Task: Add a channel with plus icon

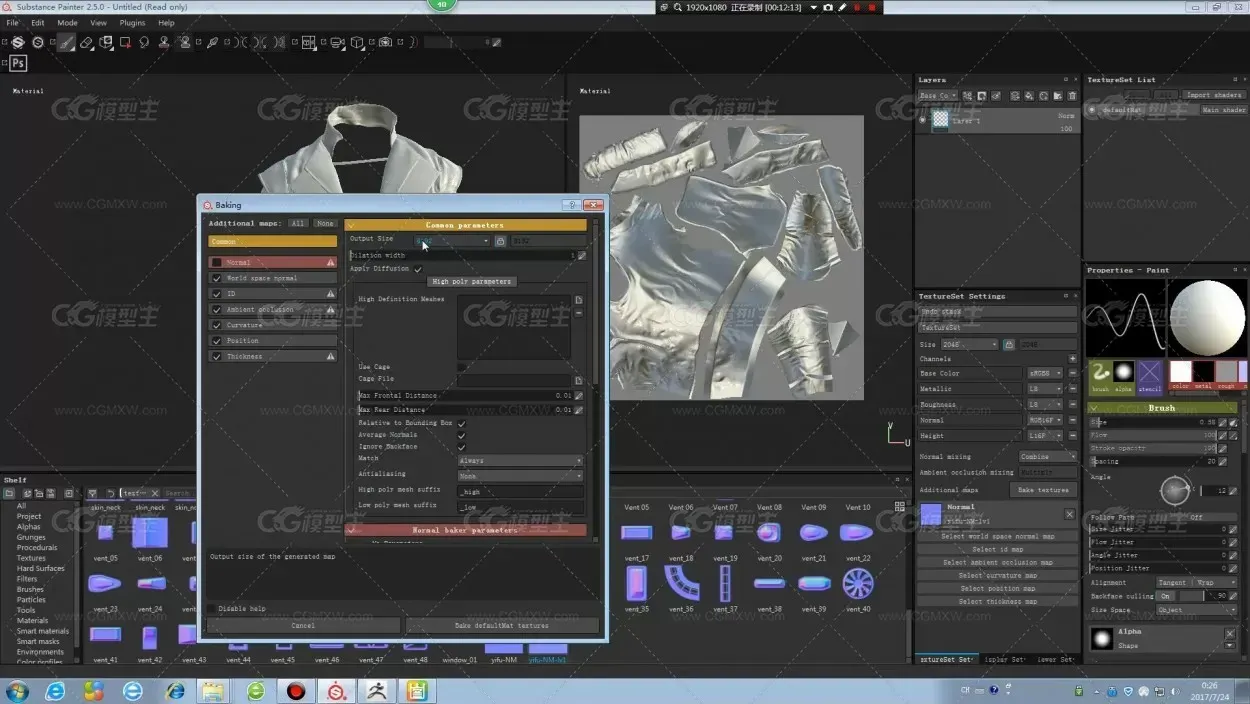Action: [1072, 359]
